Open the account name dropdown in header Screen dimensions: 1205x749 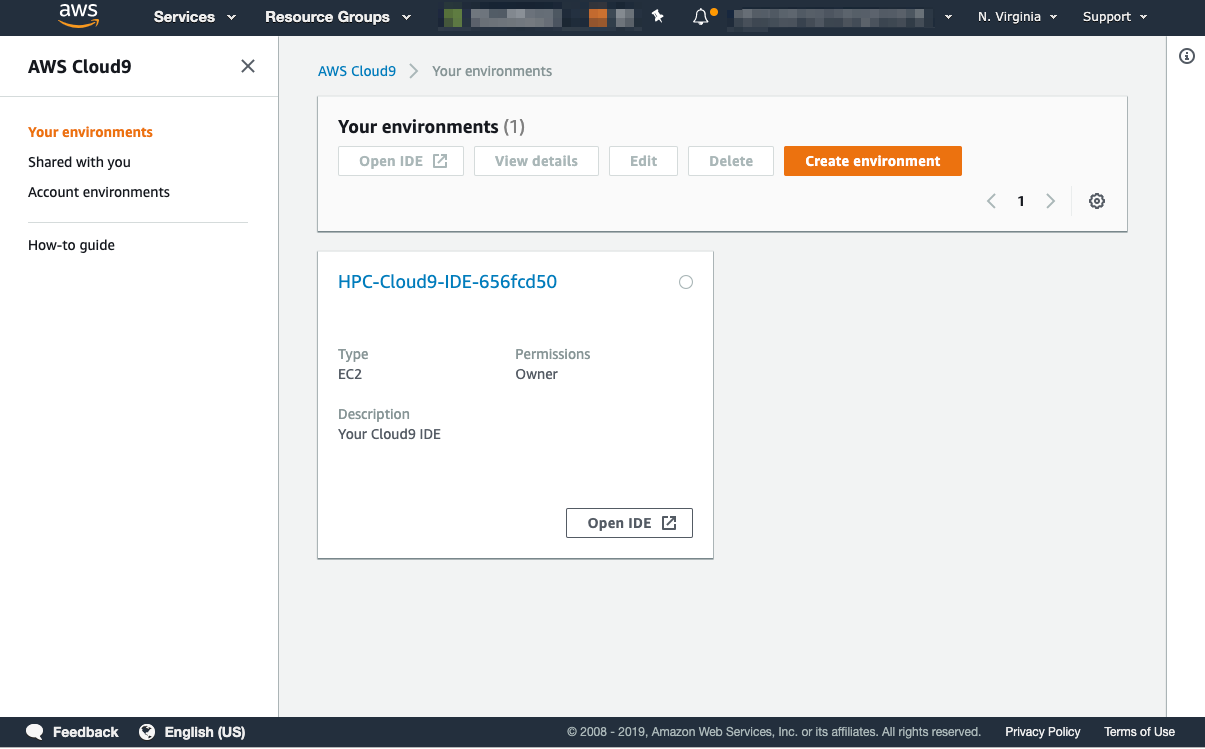click(843, 17)
